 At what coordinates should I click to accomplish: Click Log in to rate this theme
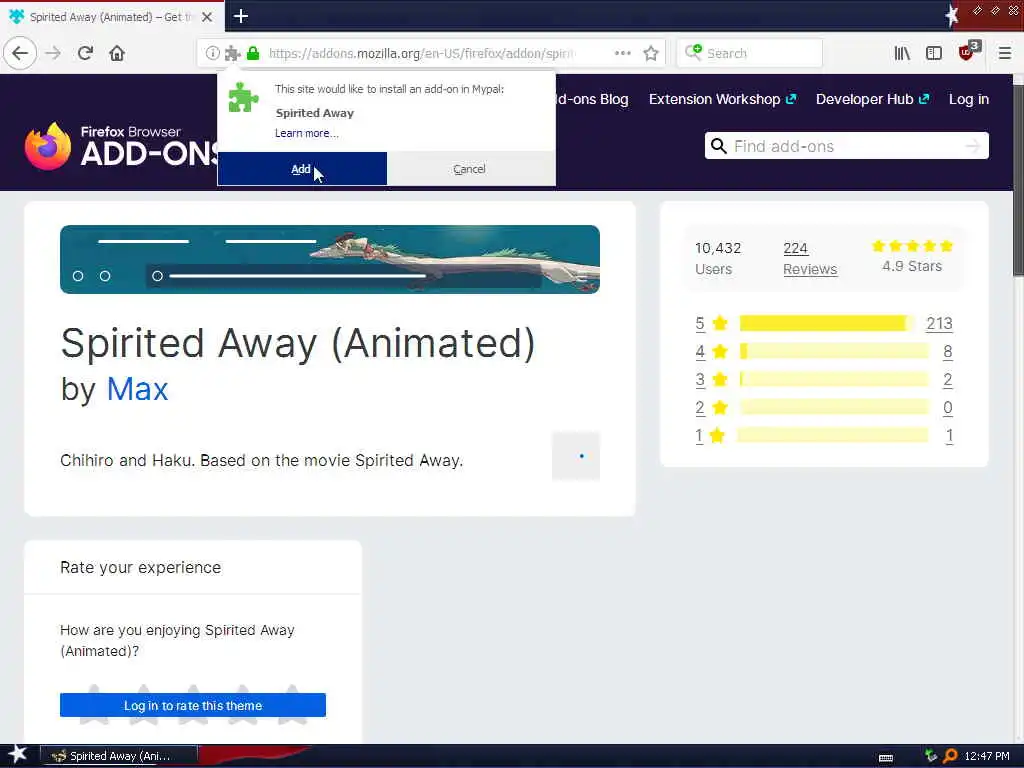coord(193,705)
